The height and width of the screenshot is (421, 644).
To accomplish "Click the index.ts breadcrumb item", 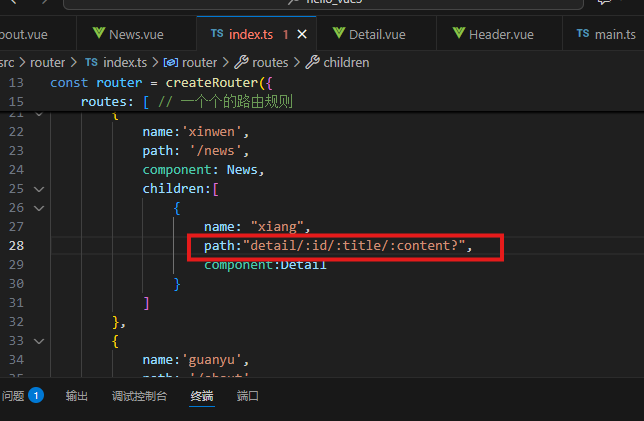I will [125, 62].
